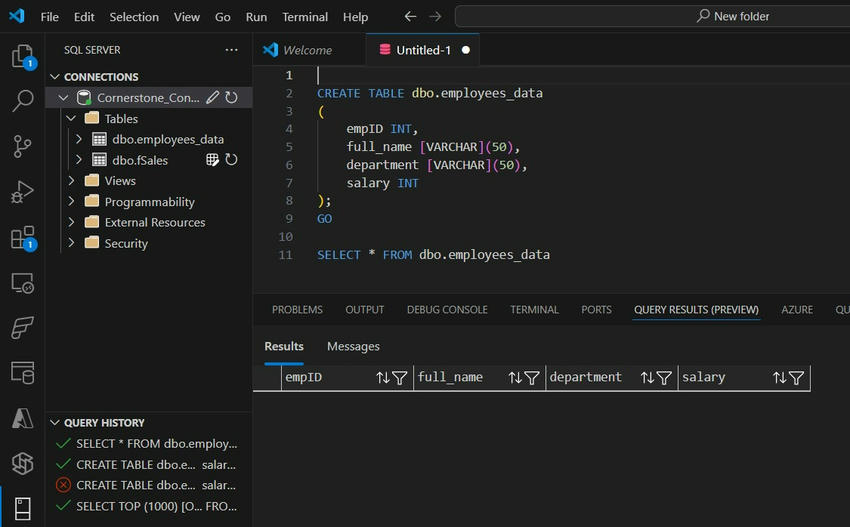Sort the full_name column
Screen dimensions: 850x527
click(515, 378)
